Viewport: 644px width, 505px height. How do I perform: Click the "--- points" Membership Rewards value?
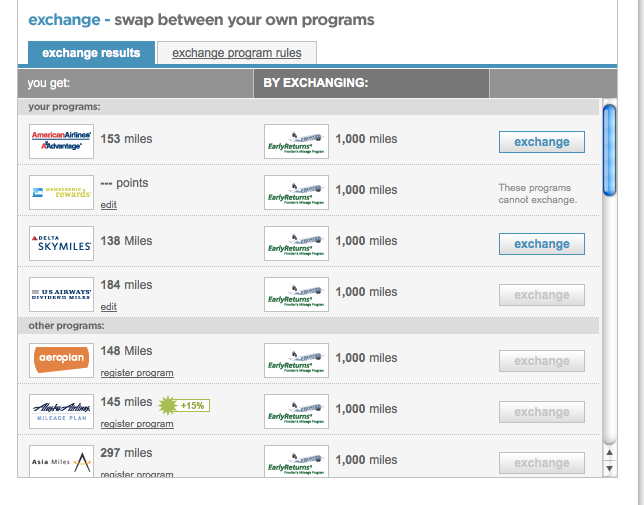point(124,183)
